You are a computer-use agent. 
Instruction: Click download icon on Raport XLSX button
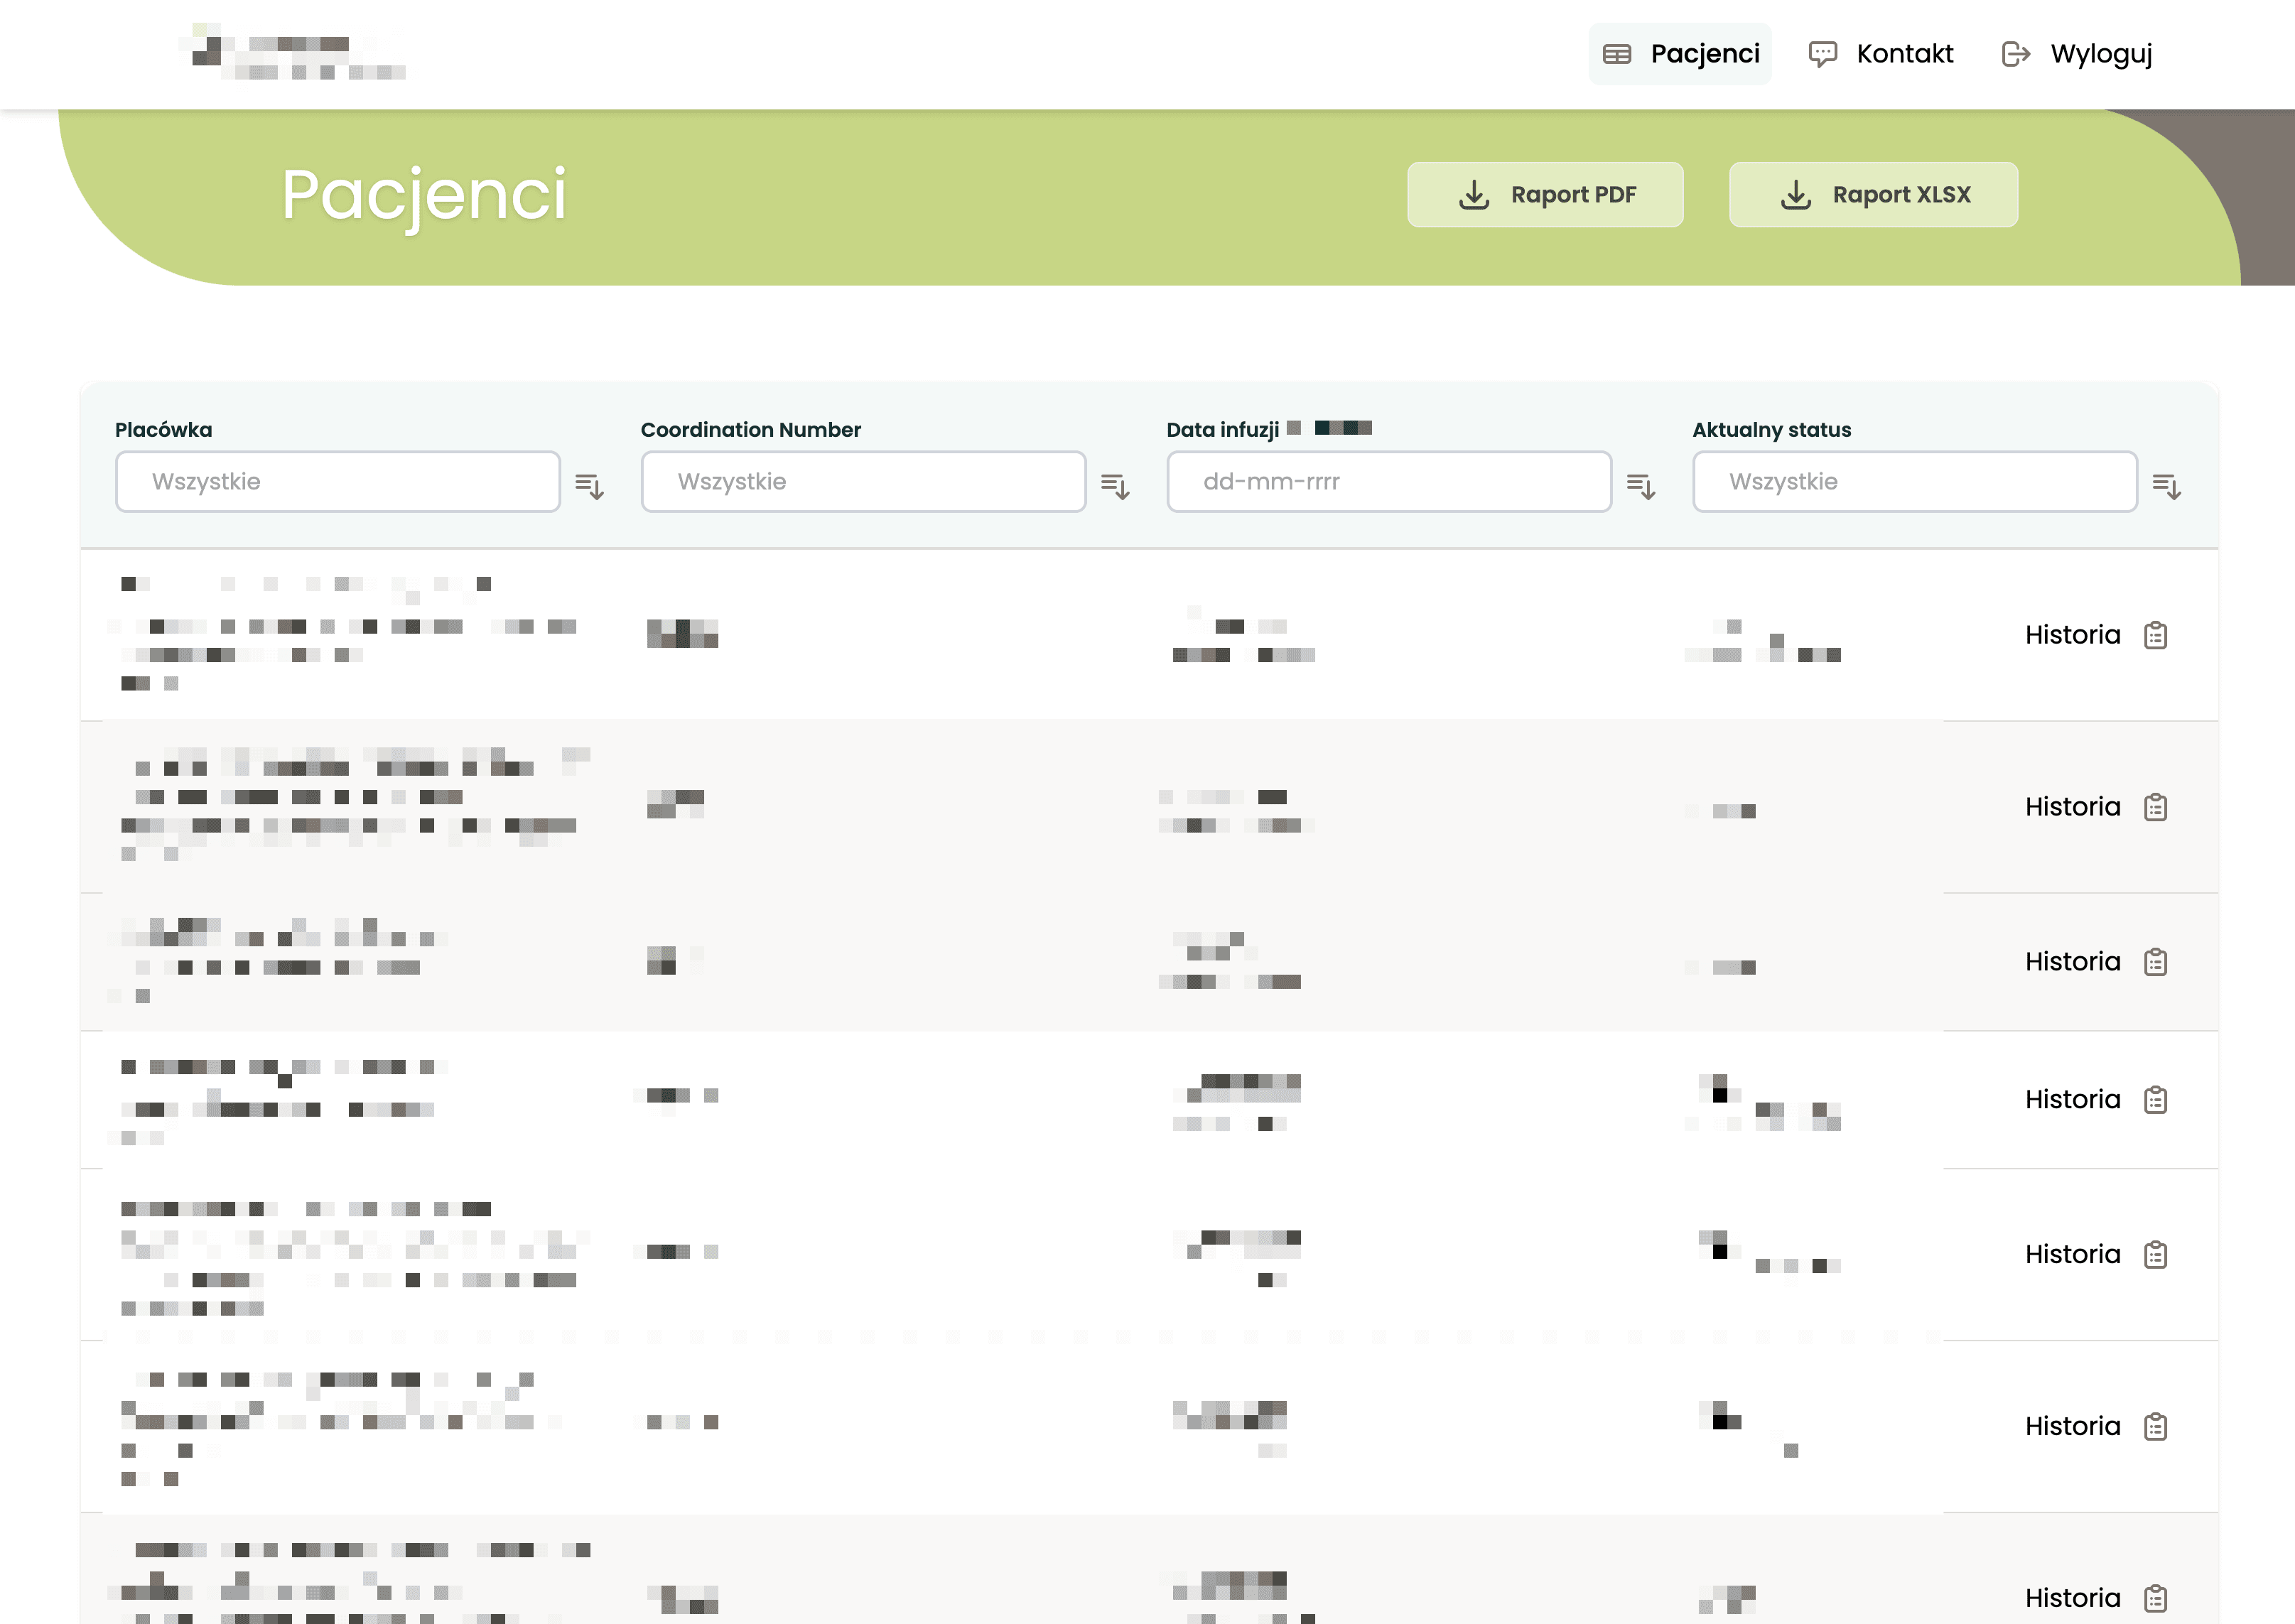[x=1796, y=195]
